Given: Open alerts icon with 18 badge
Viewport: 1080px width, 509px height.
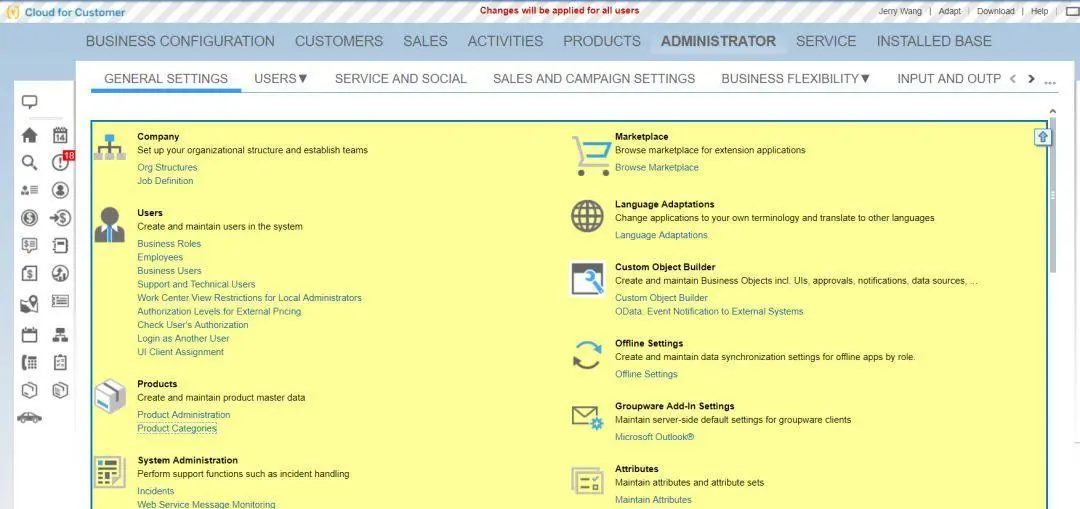Looking at the screenshot, I should coord(62,162).
